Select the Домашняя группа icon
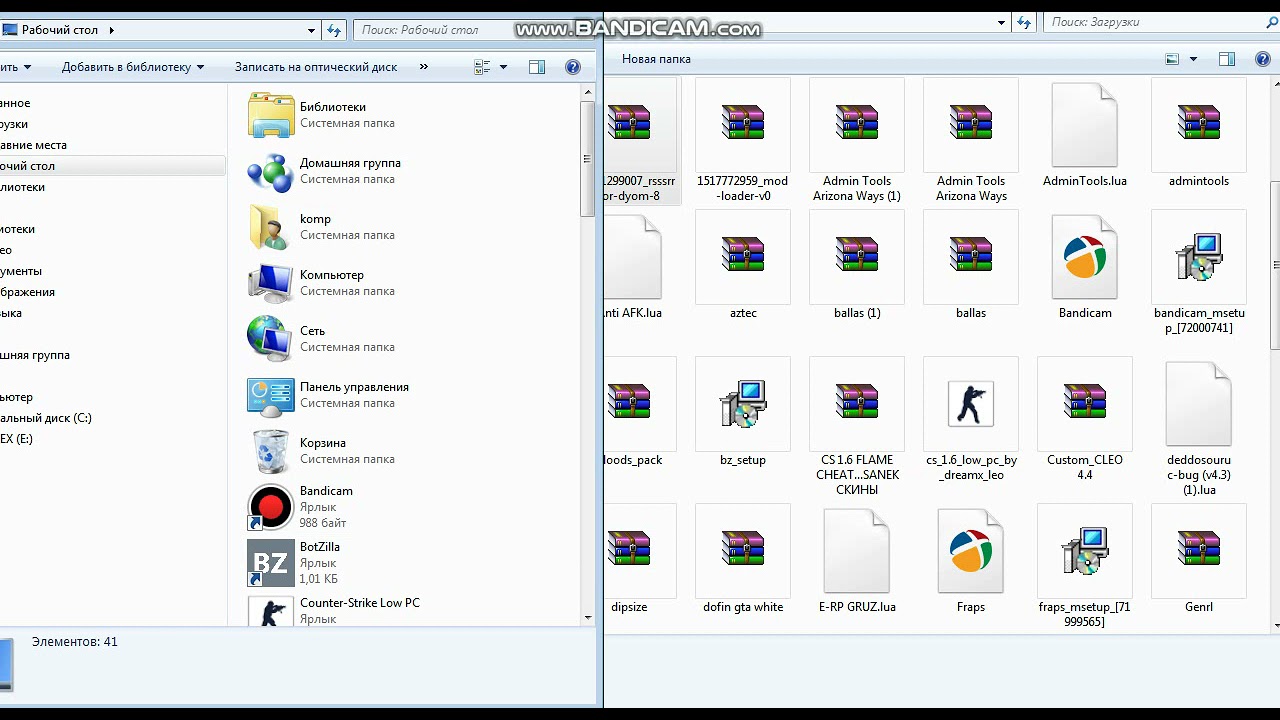The width and height of the screenshot is (1280, 720). point(270,171)
